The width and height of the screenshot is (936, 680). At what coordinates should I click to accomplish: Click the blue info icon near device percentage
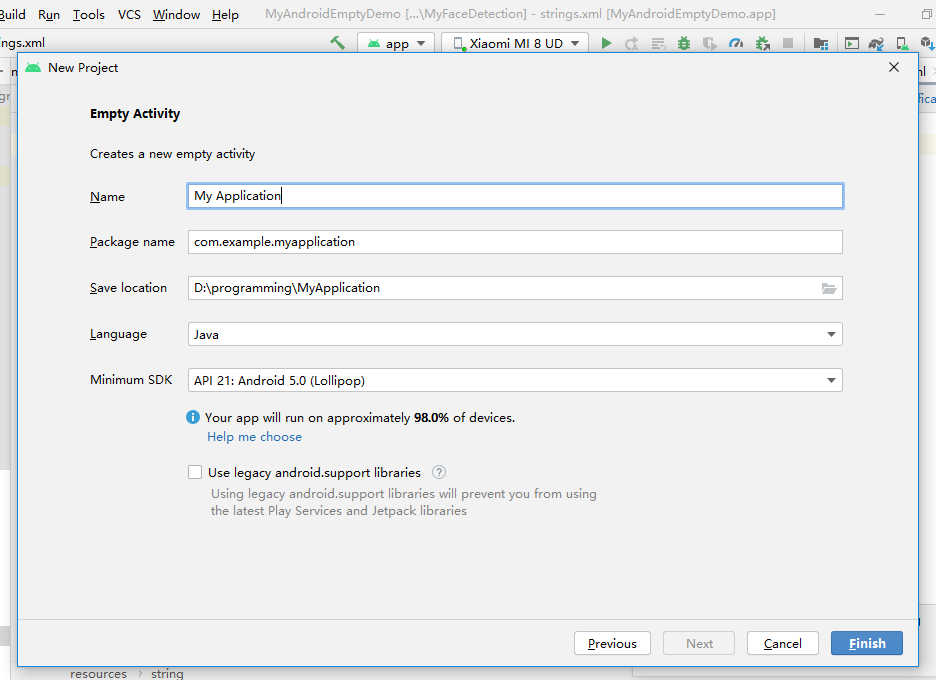(x=193, y=417)
